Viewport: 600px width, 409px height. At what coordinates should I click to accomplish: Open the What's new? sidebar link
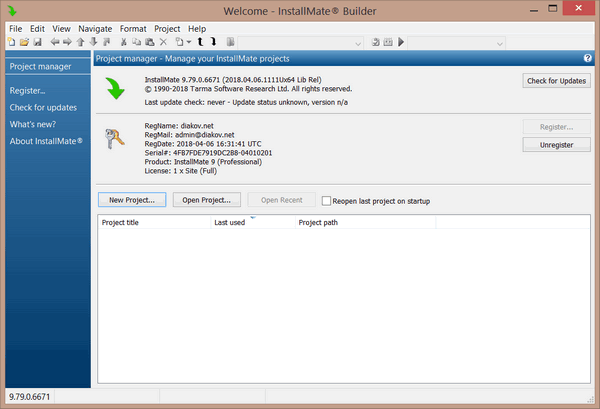(x=33, y=124)
